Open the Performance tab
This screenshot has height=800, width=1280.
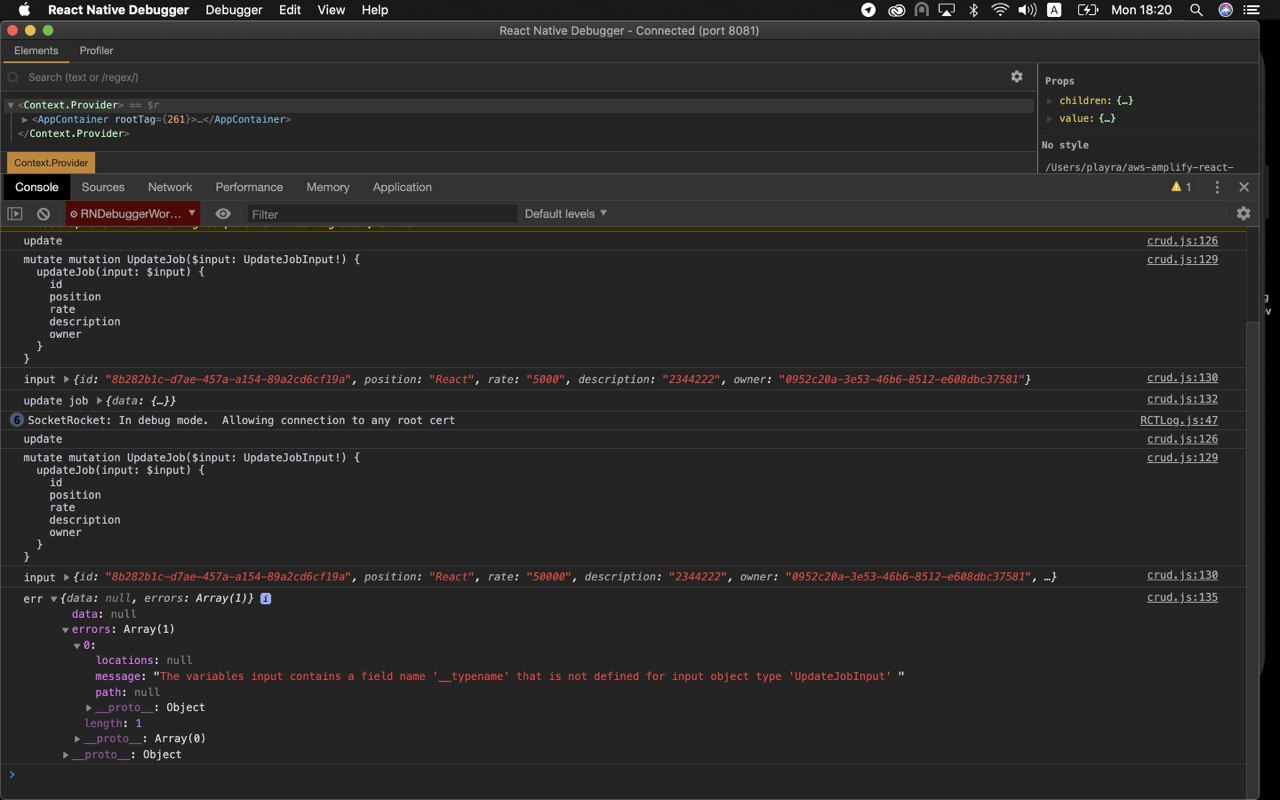[249, 187]
